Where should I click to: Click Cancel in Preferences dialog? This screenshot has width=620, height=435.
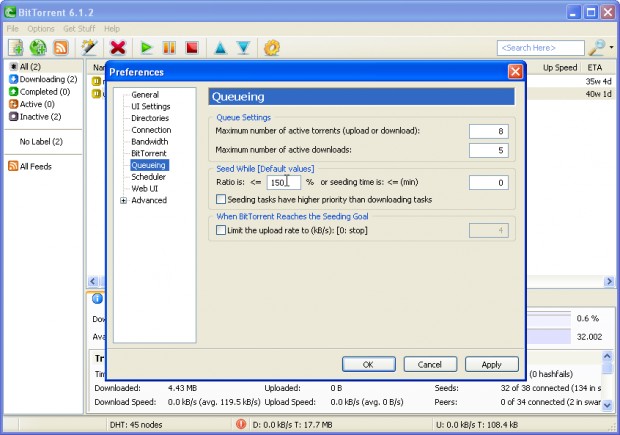(x=430, y=364)
